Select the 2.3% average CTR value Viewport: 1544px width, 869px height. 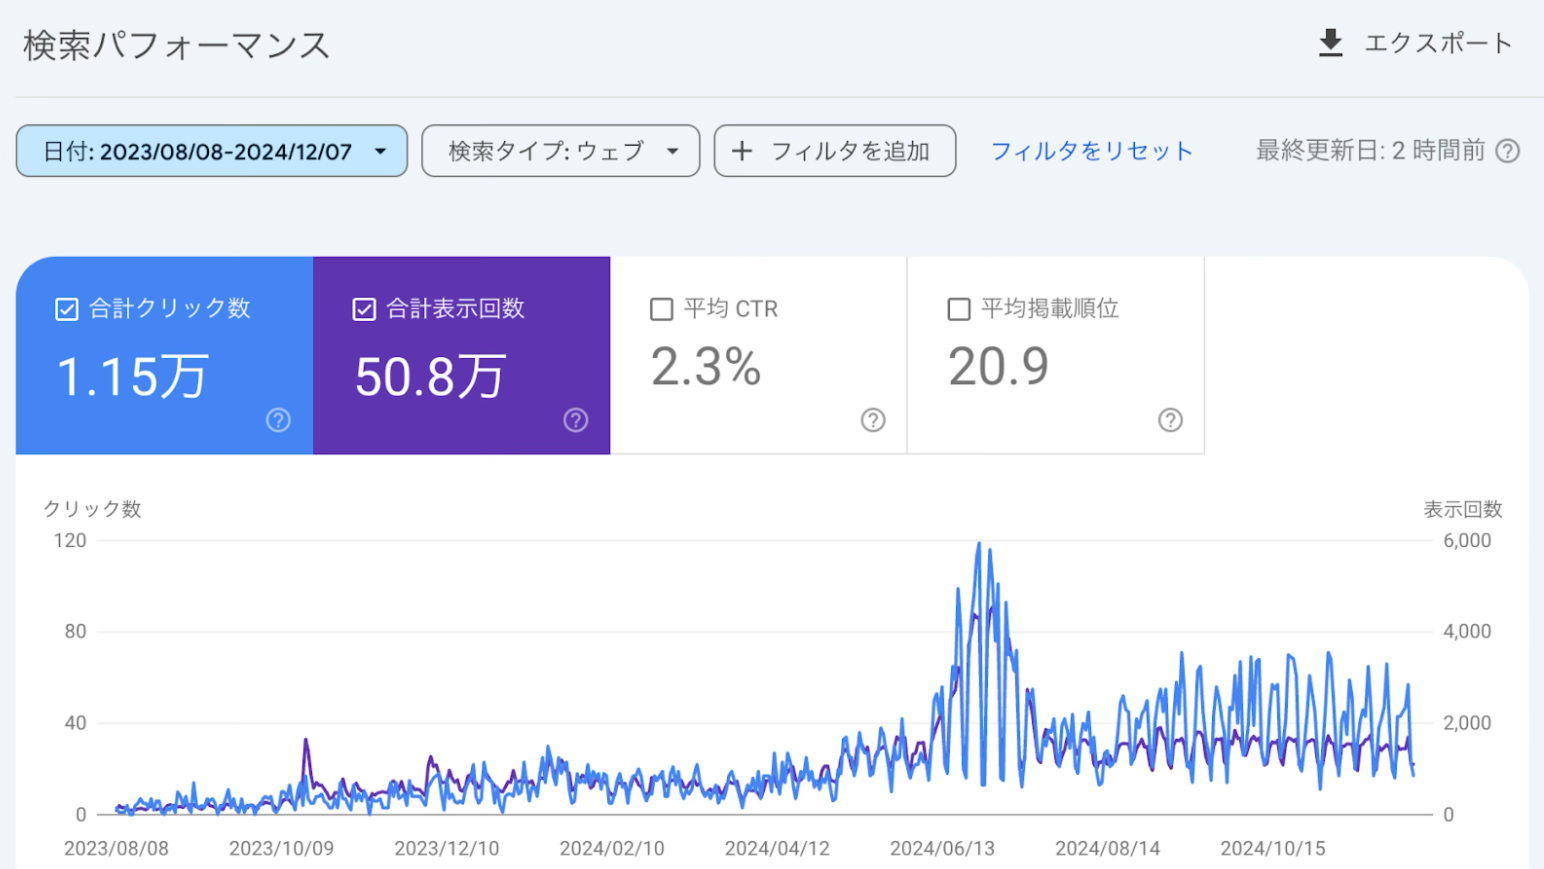tap(706, 367)
